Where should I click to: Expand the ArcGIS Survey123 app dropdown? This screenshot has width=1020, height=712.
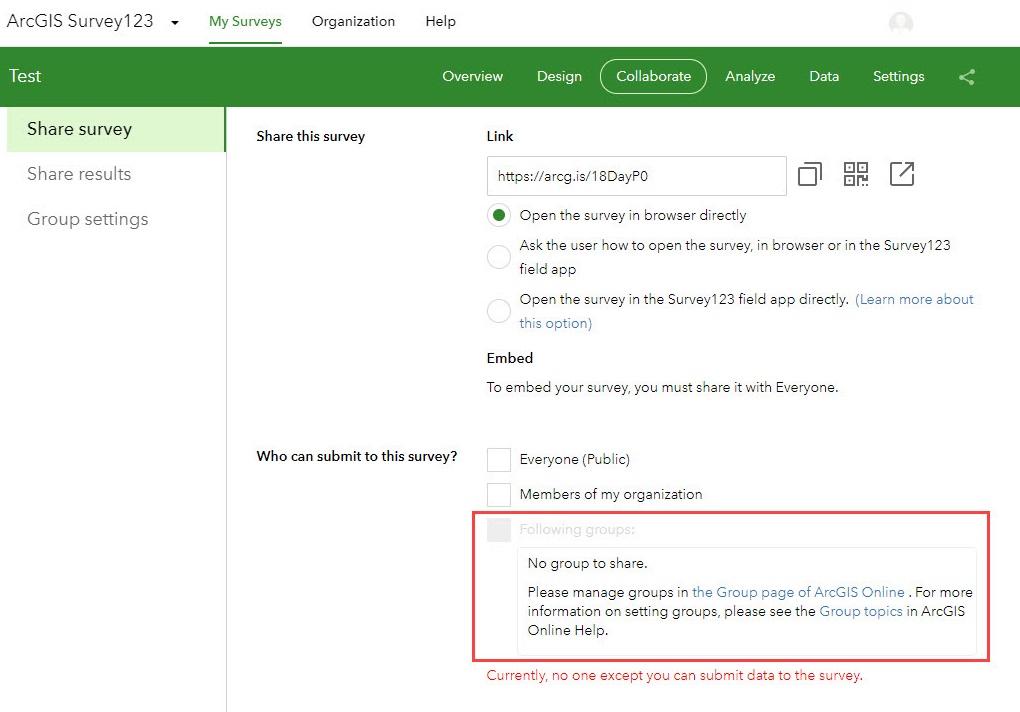(175, 22)
